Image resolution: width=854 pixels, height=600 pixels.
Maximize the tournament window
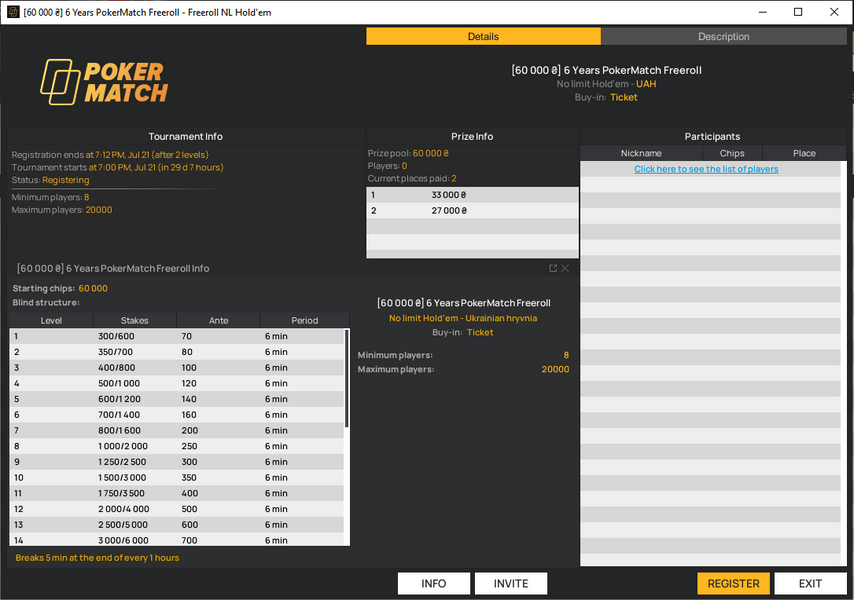pyautogui.click(x=798, y=12)
